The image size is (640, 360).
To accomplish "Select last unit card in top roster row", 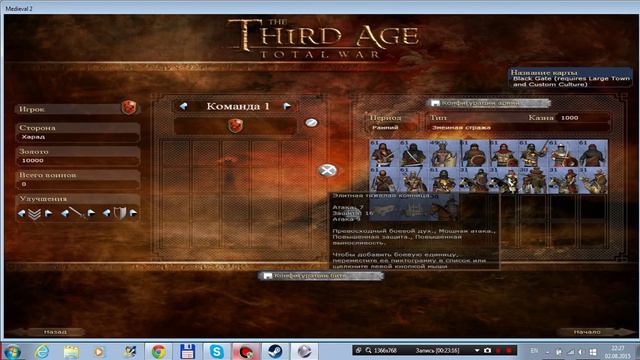I will click(592, 153).
